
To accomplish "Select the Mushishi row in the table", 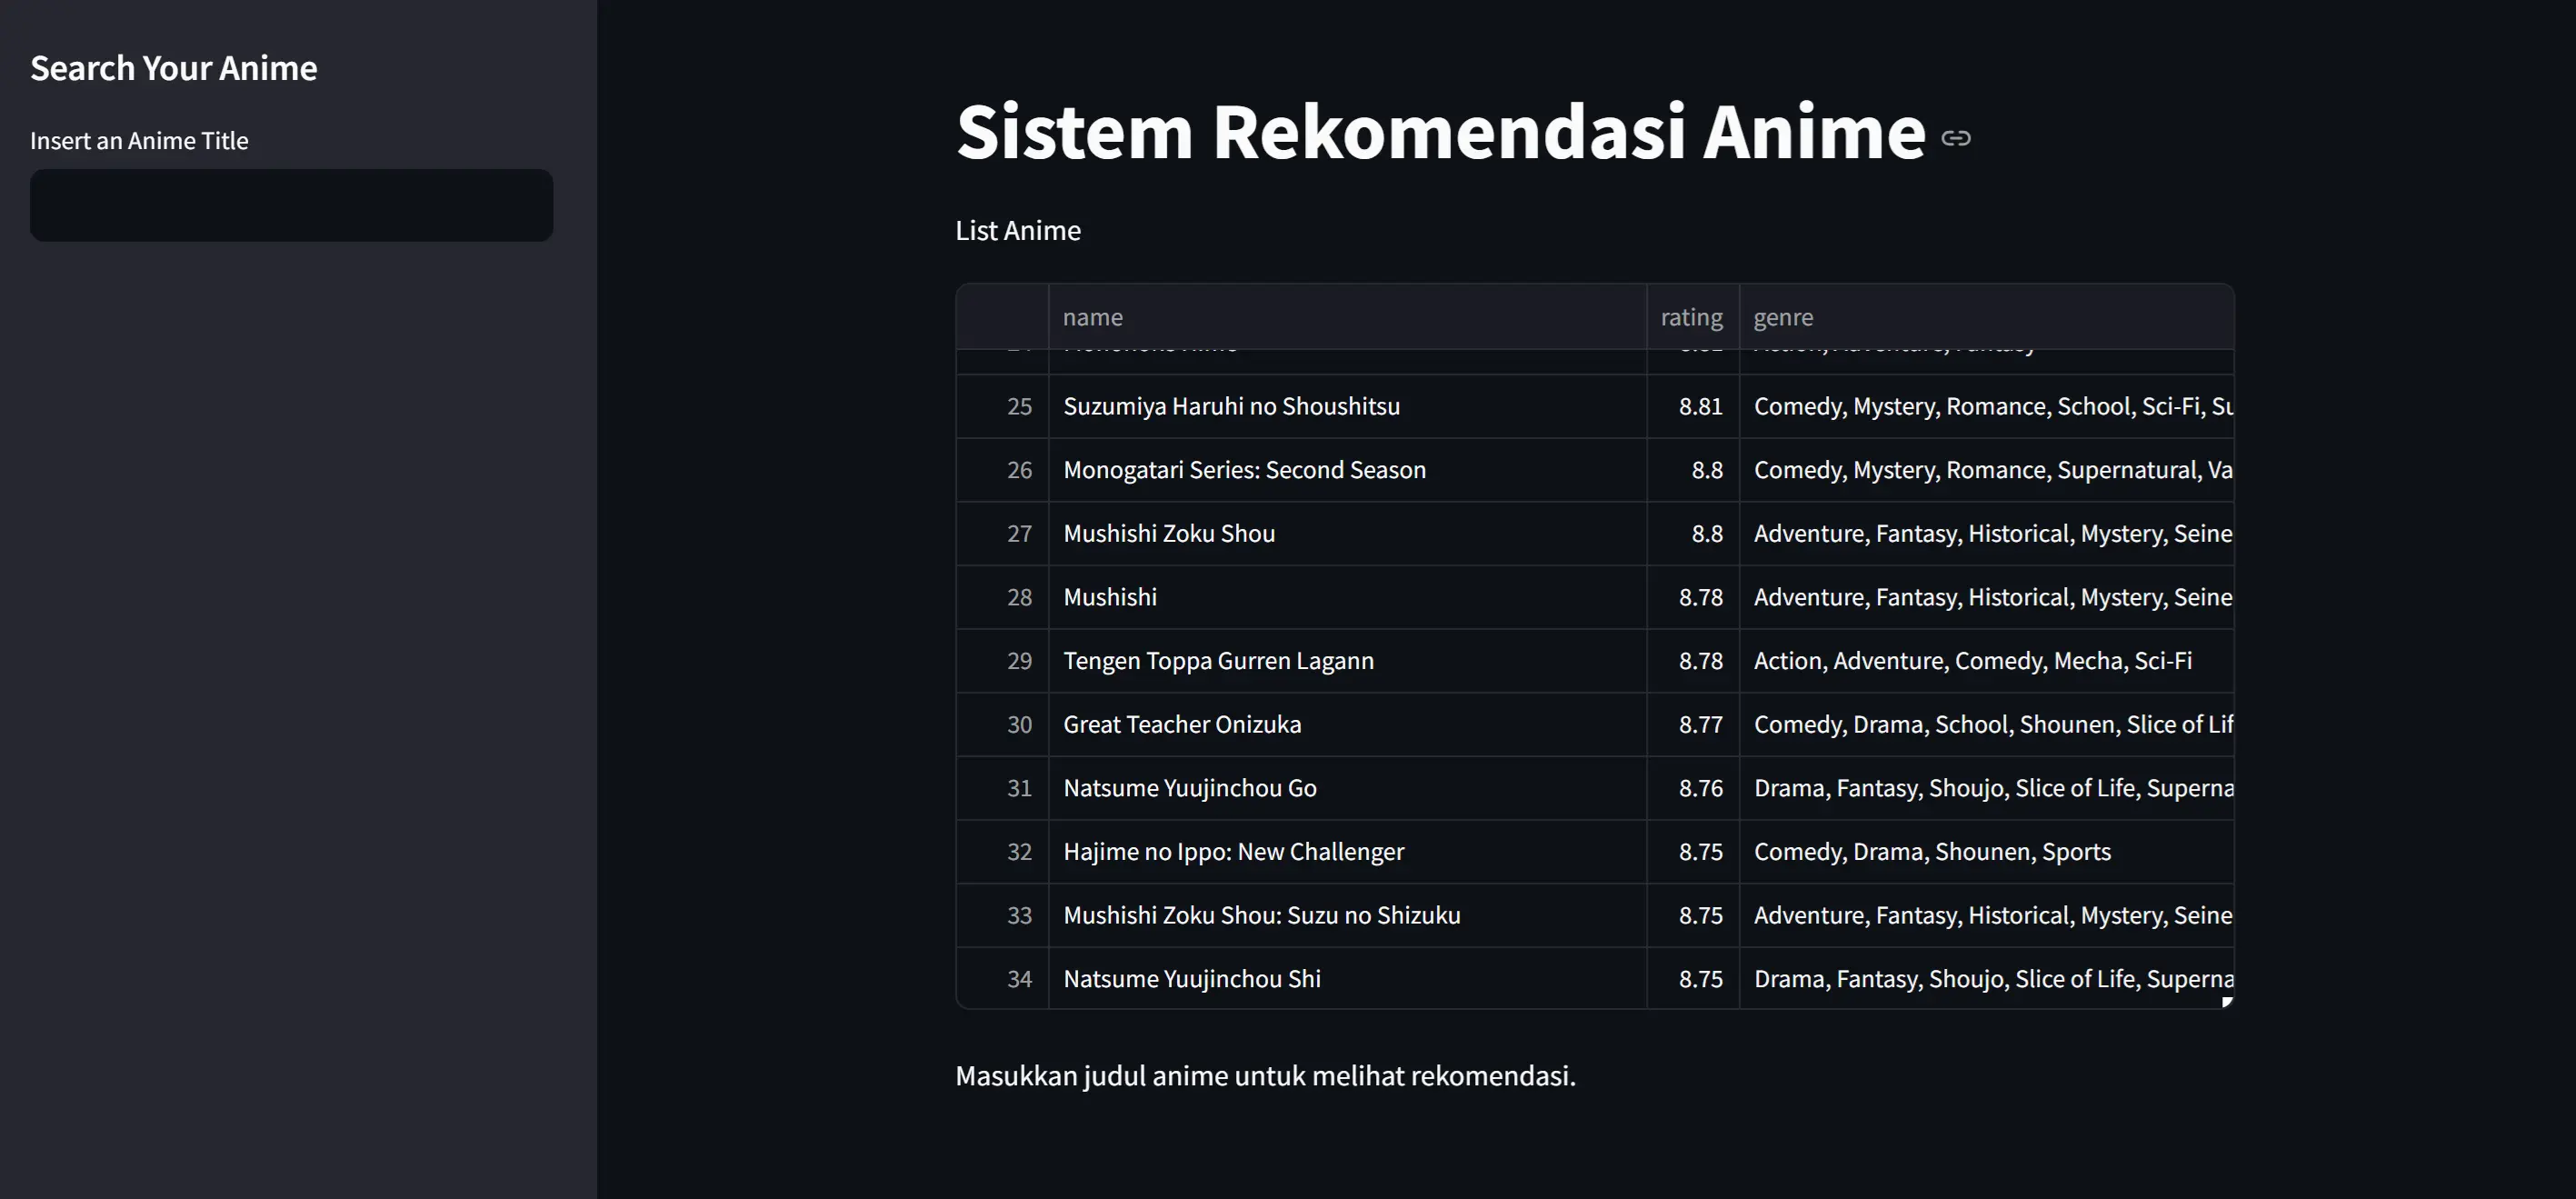I will pos(1110,597).
